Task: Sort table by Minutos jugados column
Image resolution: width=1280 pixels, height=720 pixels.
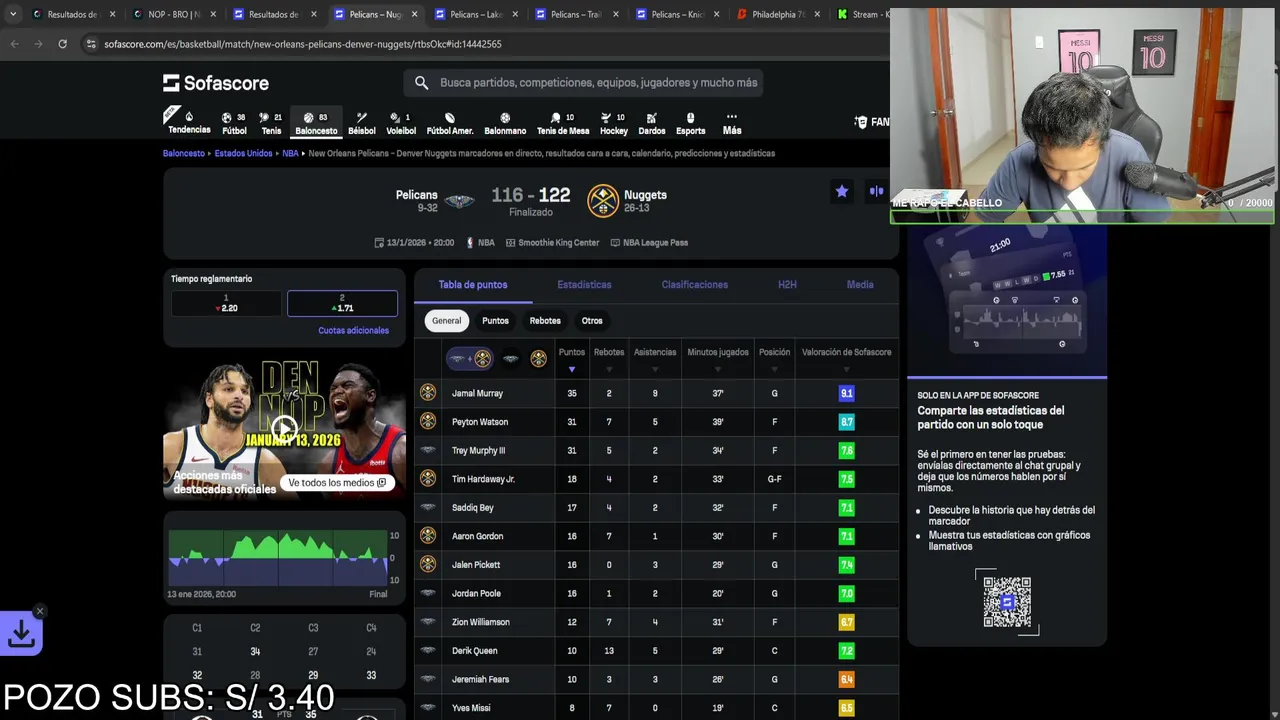Action: click(x=718, y=359)
